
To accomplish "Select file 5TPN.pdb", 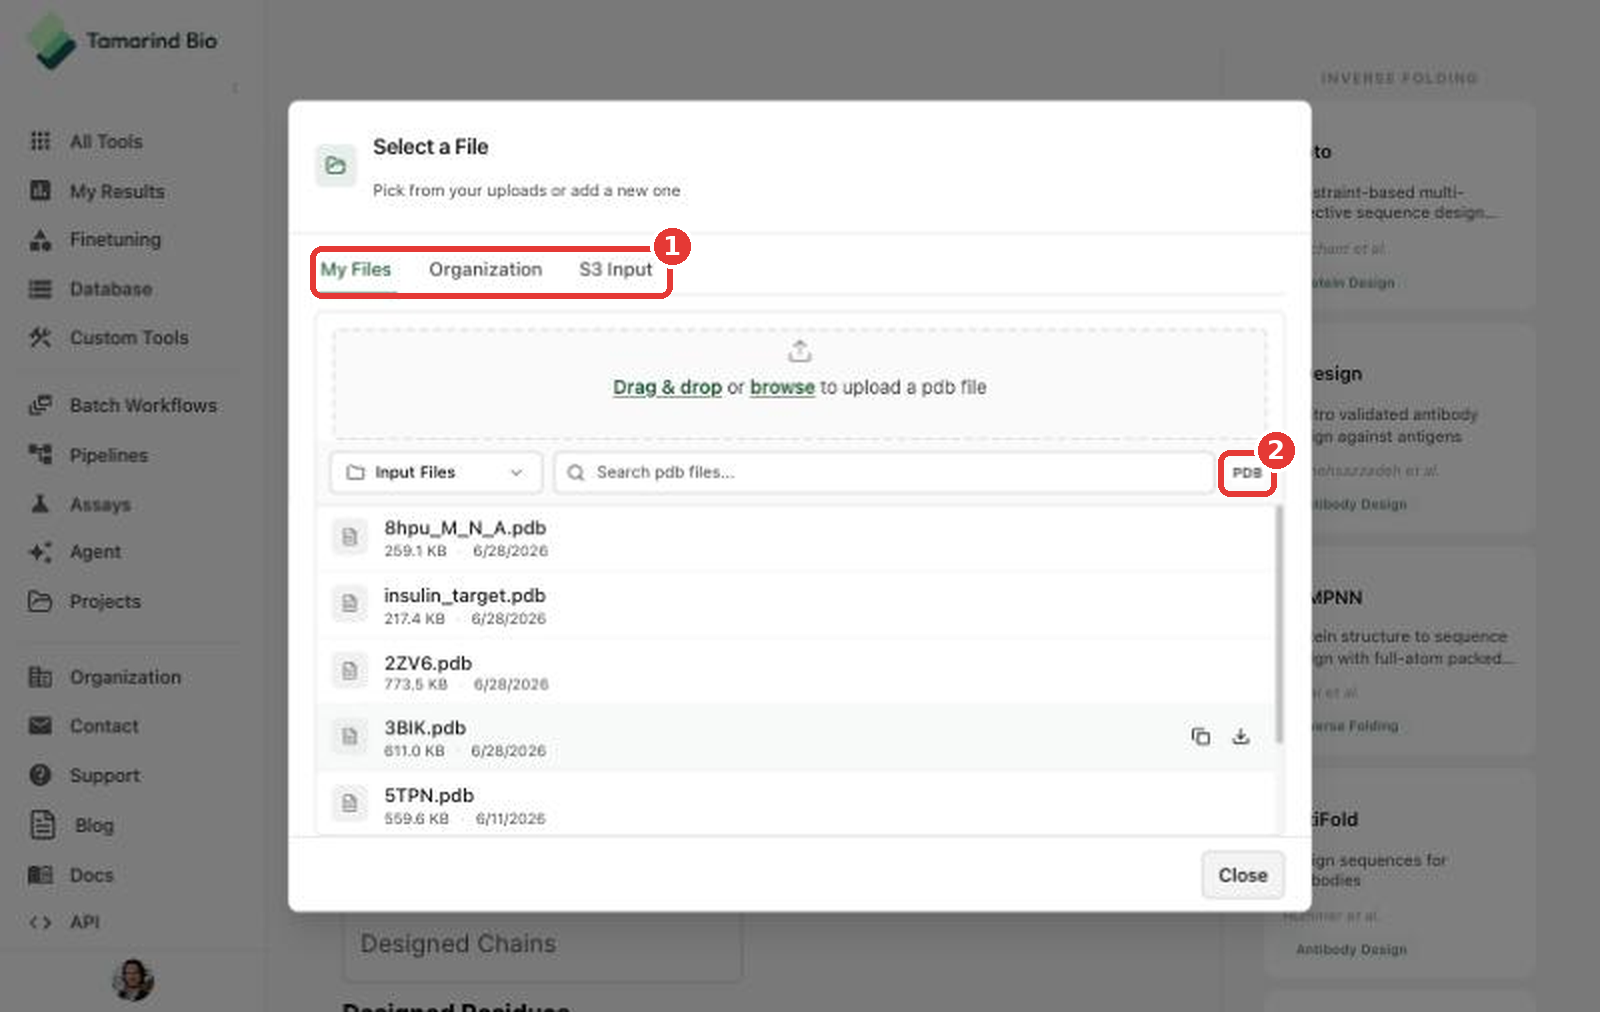I will [x=796, y=803].
